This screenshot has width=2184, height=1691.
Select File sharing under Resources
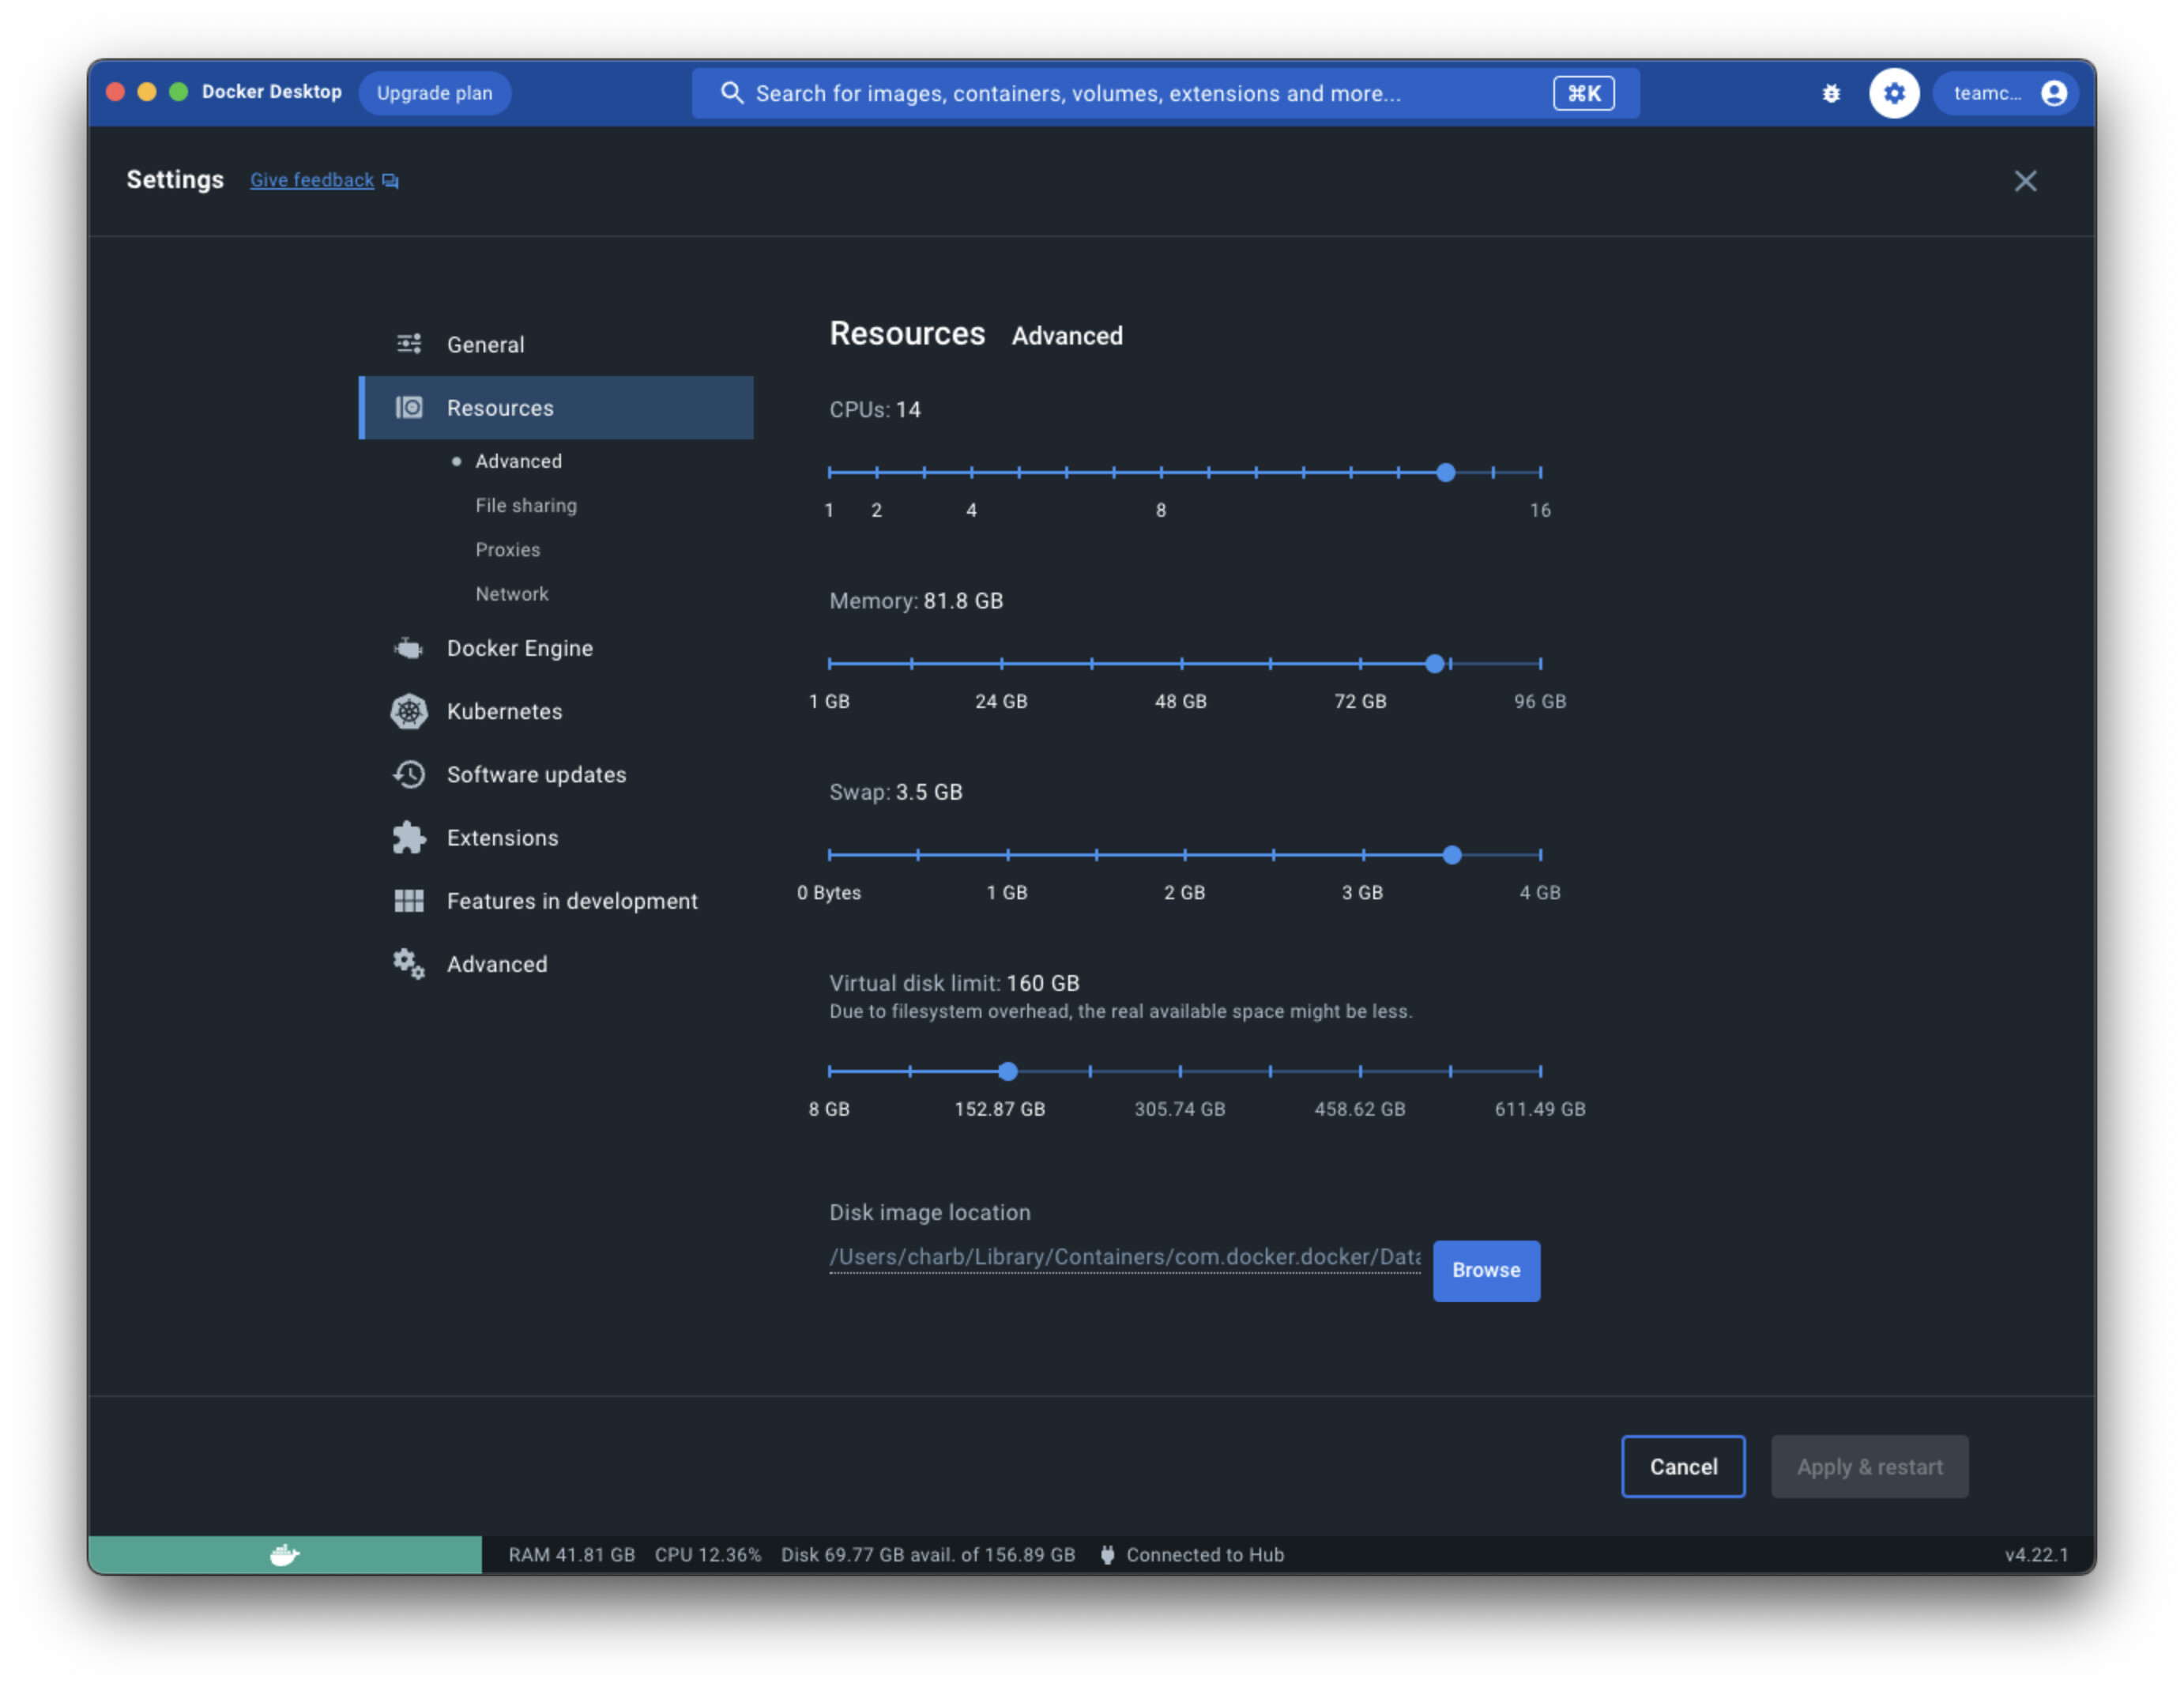526,505
